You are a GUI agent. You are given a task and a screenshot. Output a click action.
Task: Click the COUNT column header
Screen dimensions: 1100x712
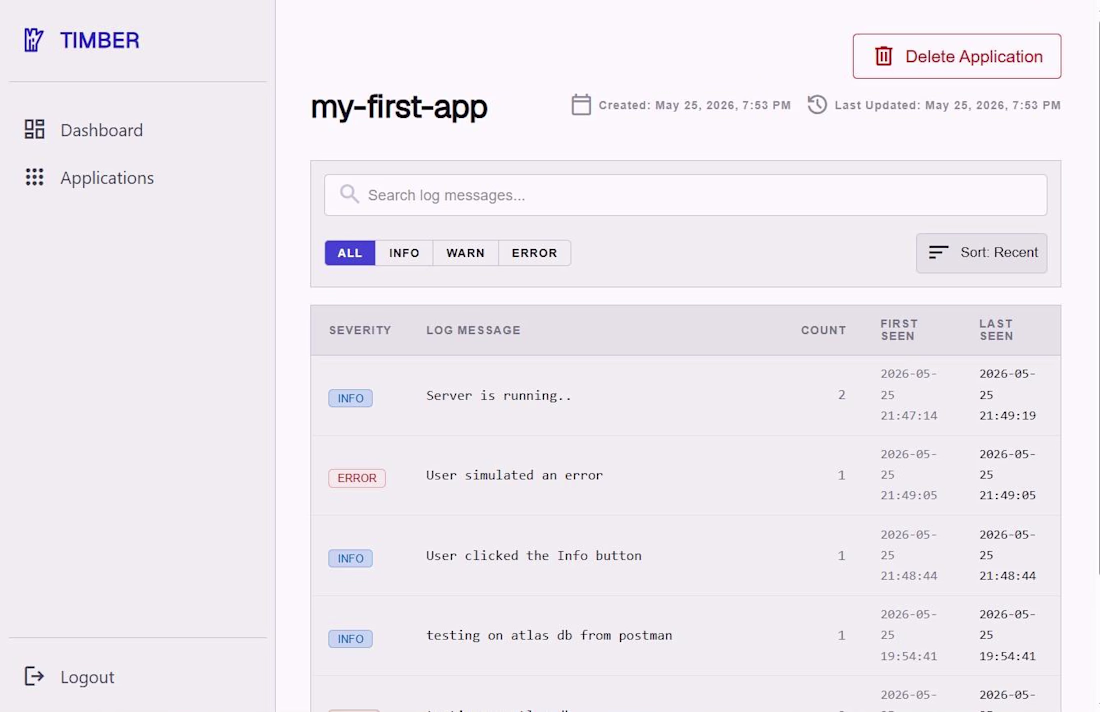click(824, 330)
